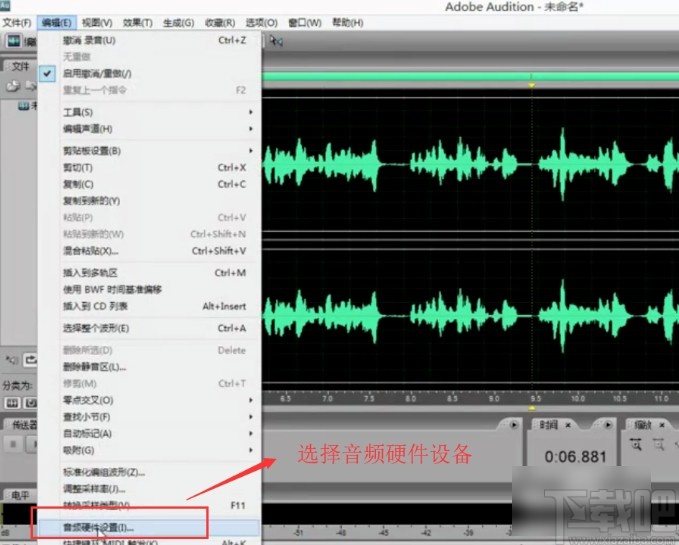Click the yellow playhead marker above waveform

point(532,85)
